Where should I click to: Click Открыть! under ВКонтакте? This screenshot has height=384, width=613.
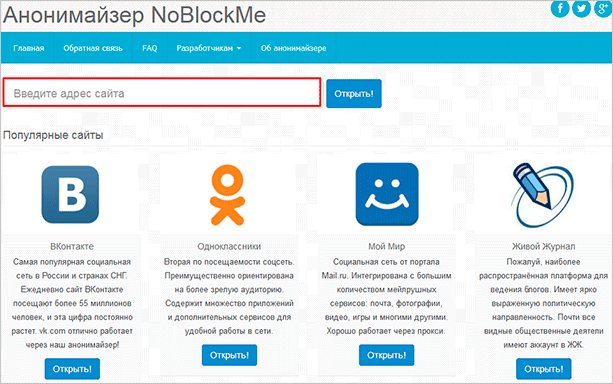[x=72, y=369]
